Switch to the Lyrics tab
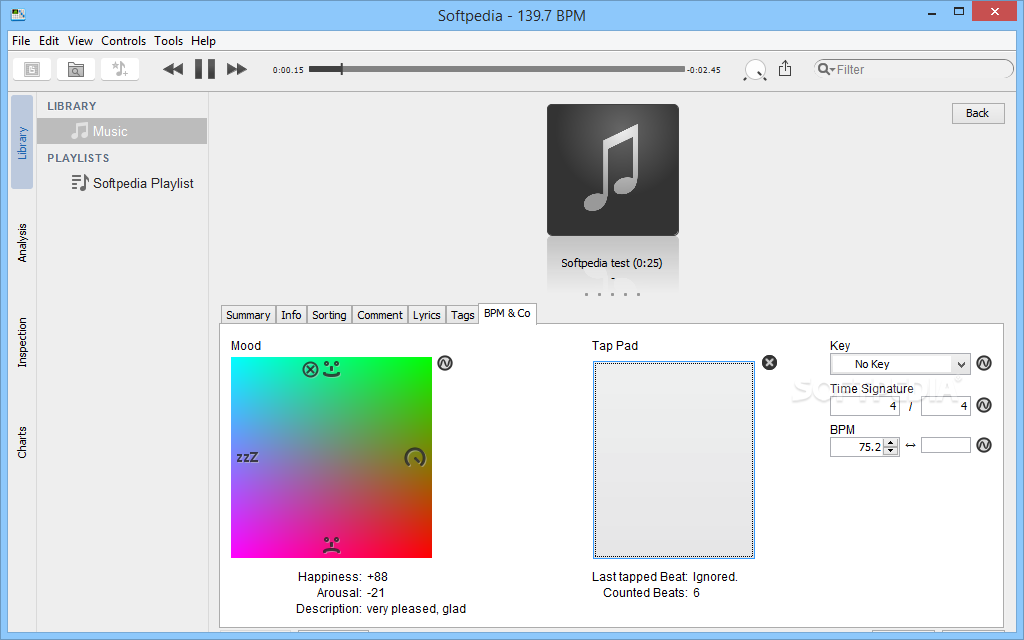This screenshot has width=1024, height=640. click(x=426, y=315)
